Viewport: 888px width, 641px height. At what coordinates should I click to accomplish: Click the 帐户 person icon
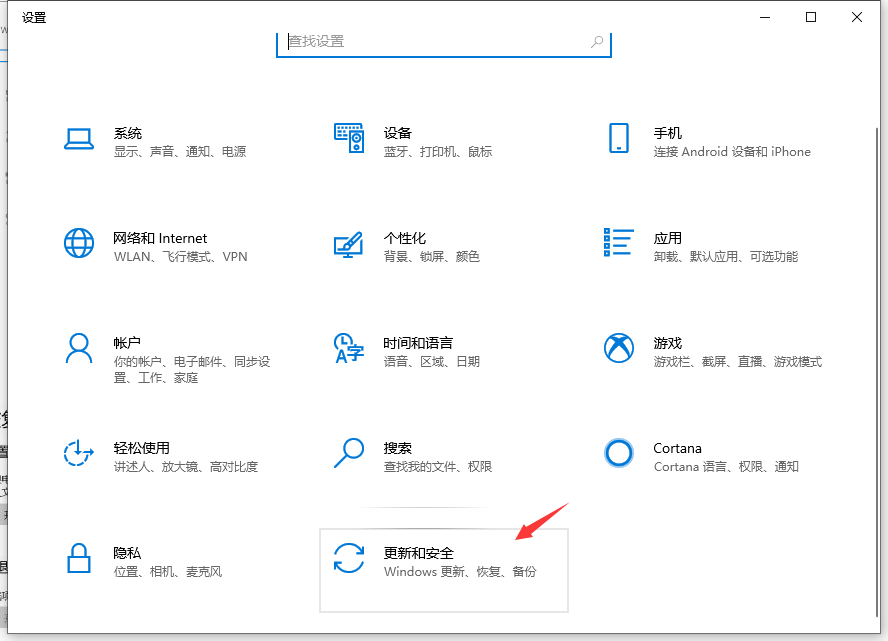click(79, 348)
